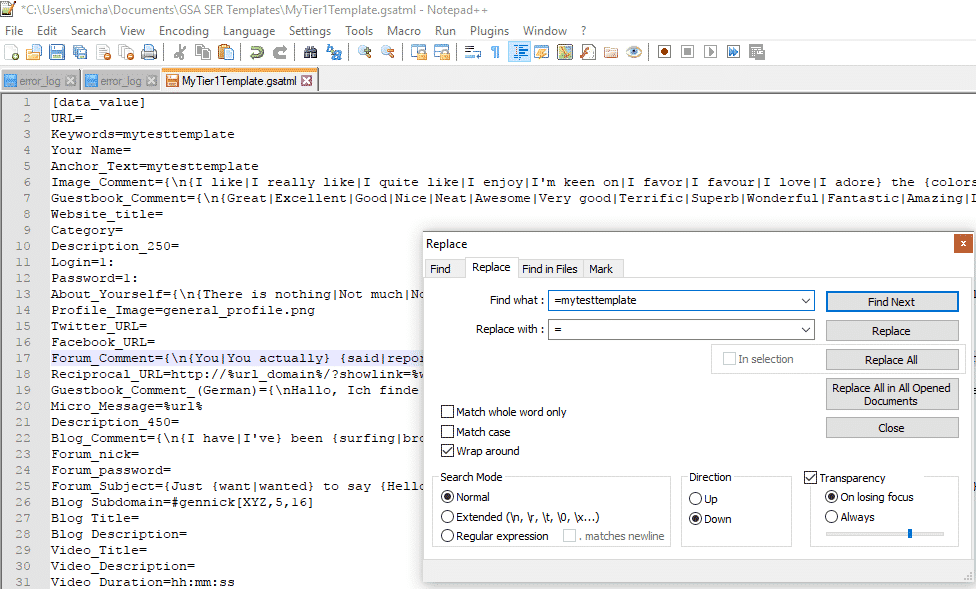Viewport: 976px width, 589px height.
Task: Click the Zoom In magnifier icon
Action: tap(365, 52)
